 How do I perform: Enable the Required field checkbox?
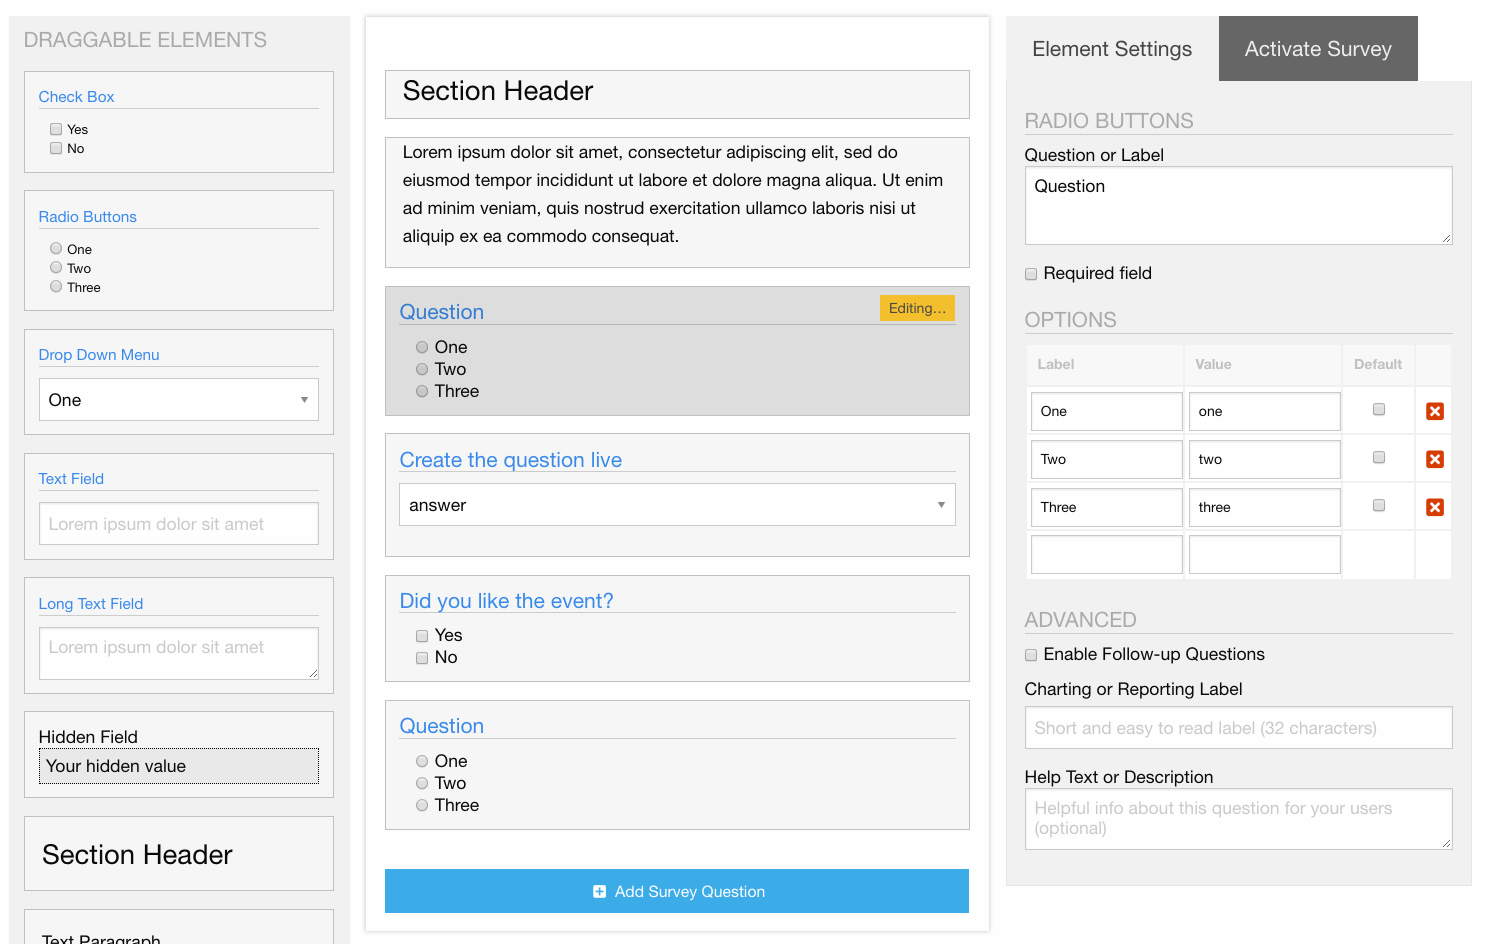click(x=1031, y=274)
